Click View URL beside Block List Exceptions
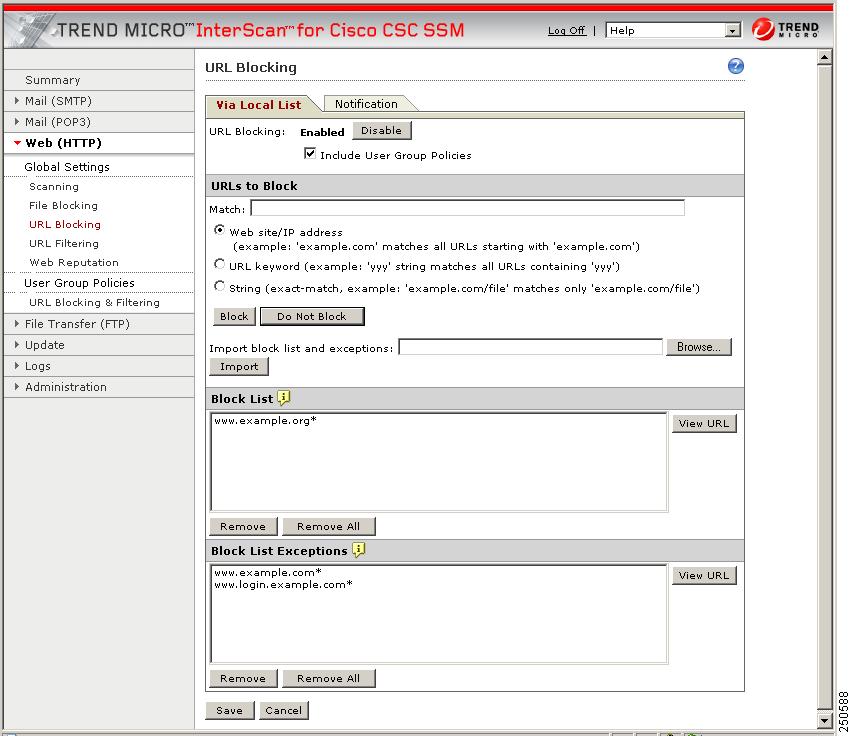 [x=704, y=575]
